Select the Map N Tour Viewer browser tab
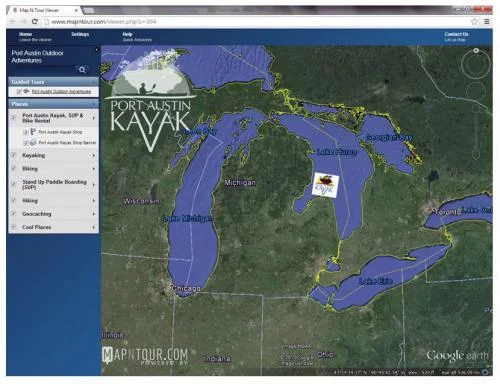This screenshot has height=384, width=500. (x=45, y=10)
